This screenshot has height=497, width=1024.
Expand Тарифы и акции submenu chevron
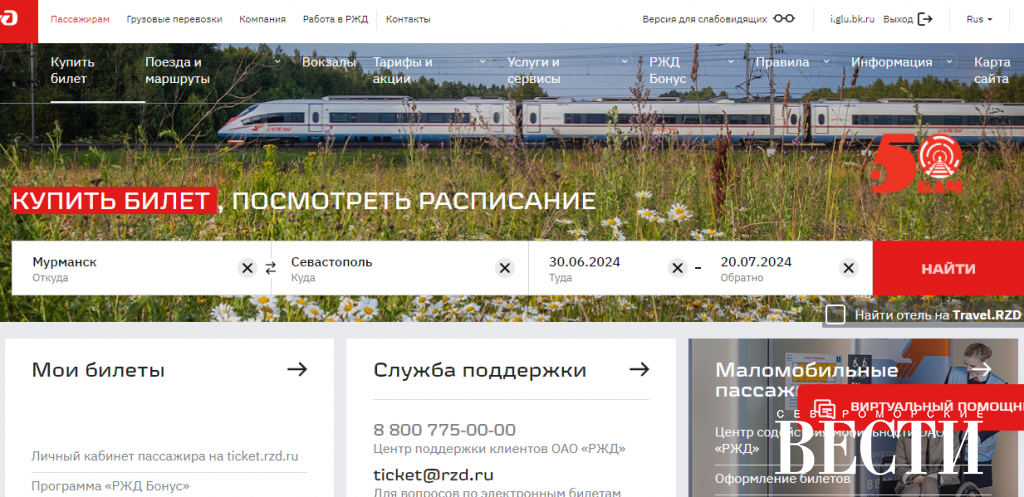[x=483, y=62]
